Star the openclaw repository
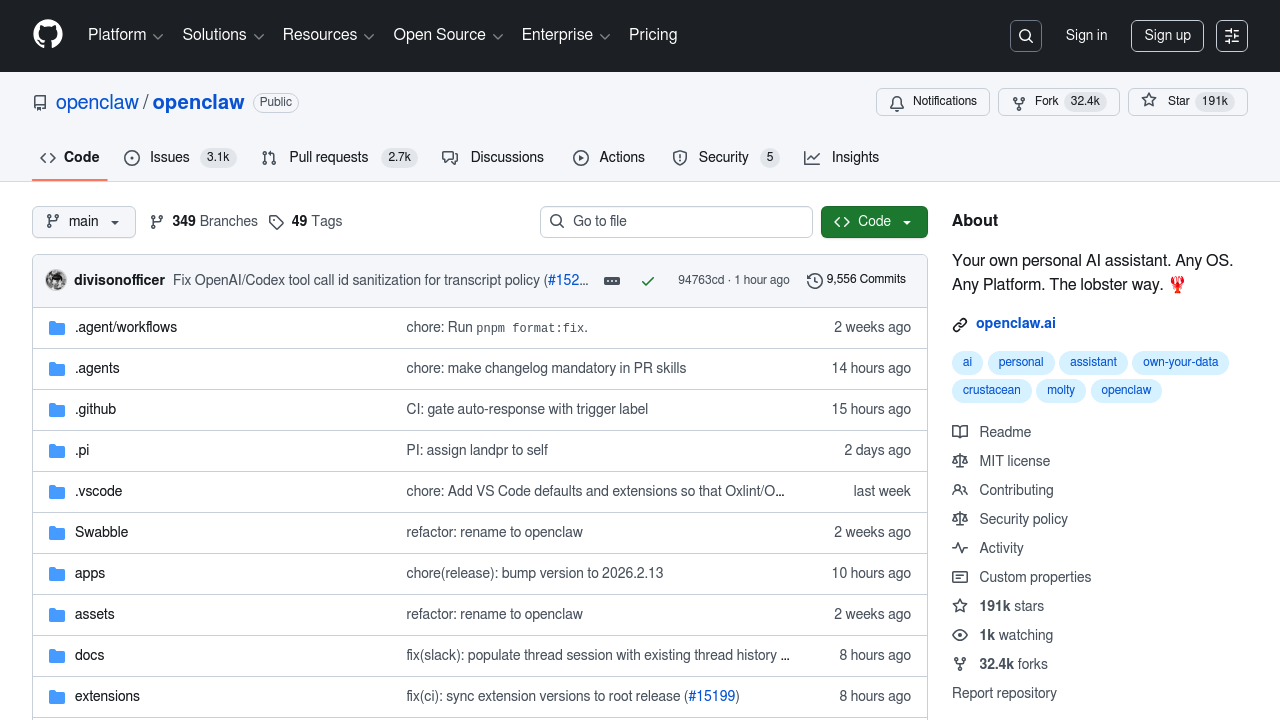Viewport: 1280px width, 720px height. (x=1187, y=102)
